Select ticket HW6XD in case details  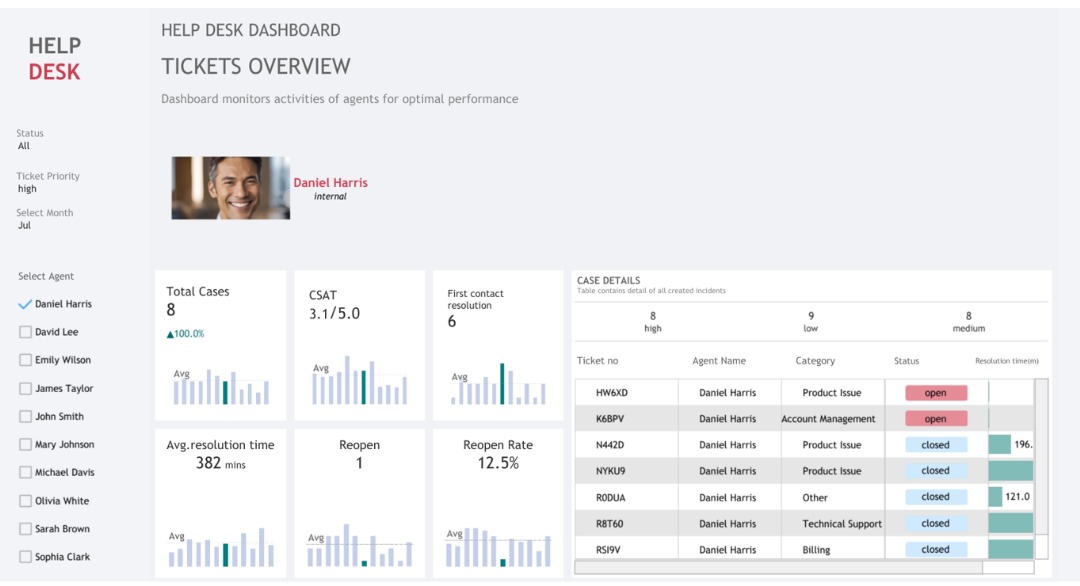612,393
